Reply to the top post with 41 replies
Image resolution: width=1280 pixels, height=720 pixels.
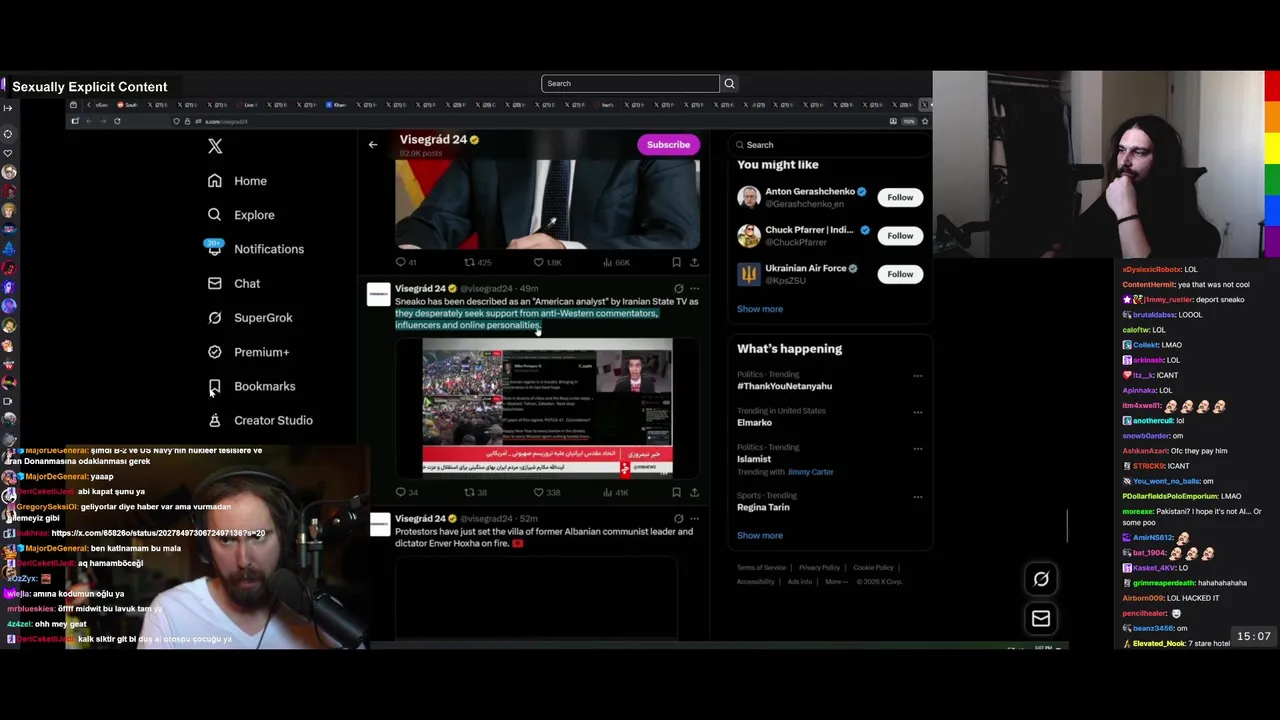[406, 262]
